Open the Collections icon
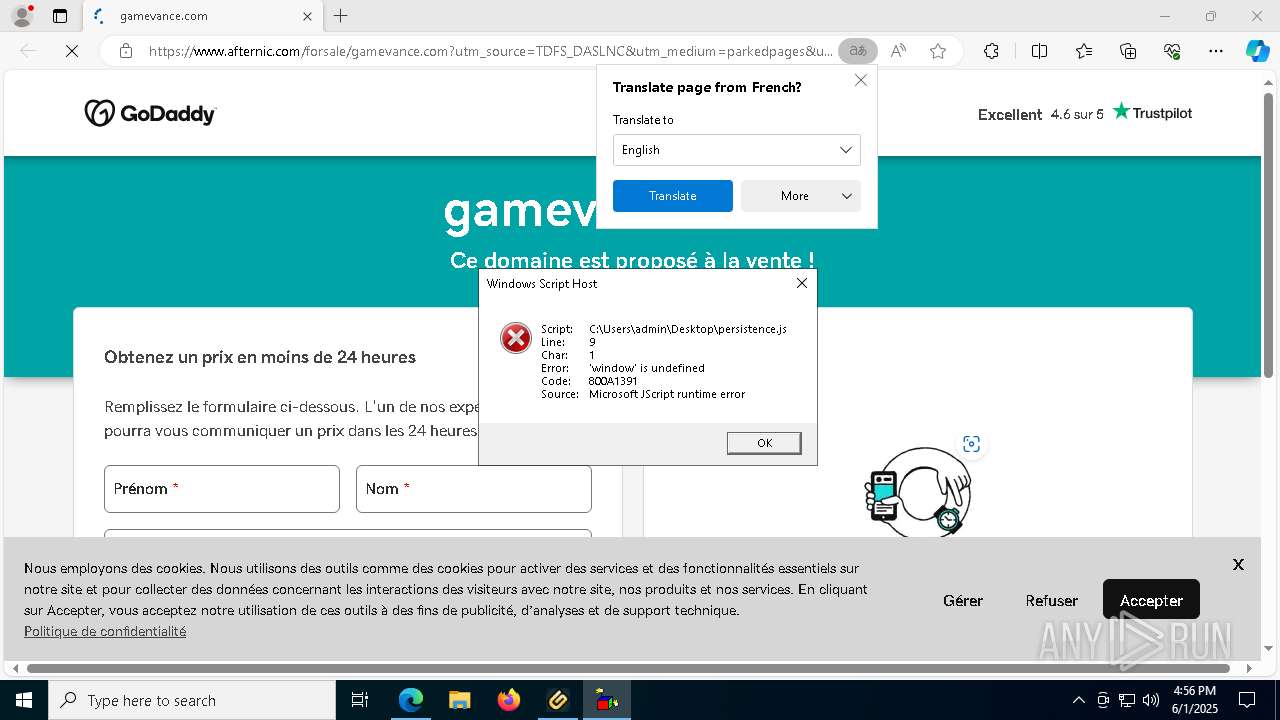 coord(1128,51)
